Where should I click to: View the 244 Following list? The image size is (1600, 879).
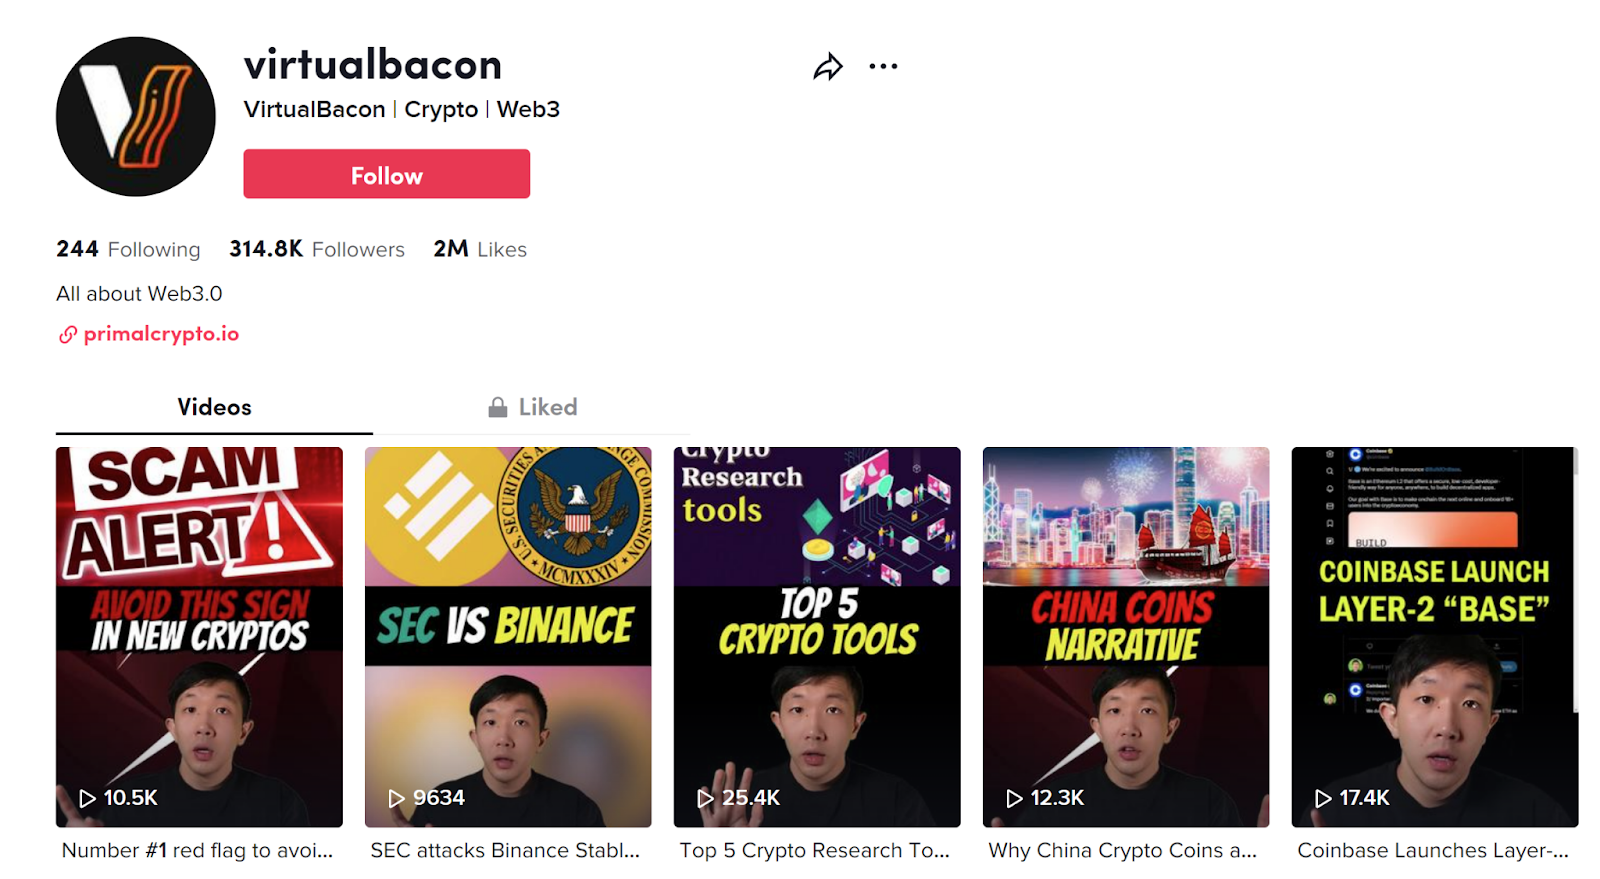[128, 249]
